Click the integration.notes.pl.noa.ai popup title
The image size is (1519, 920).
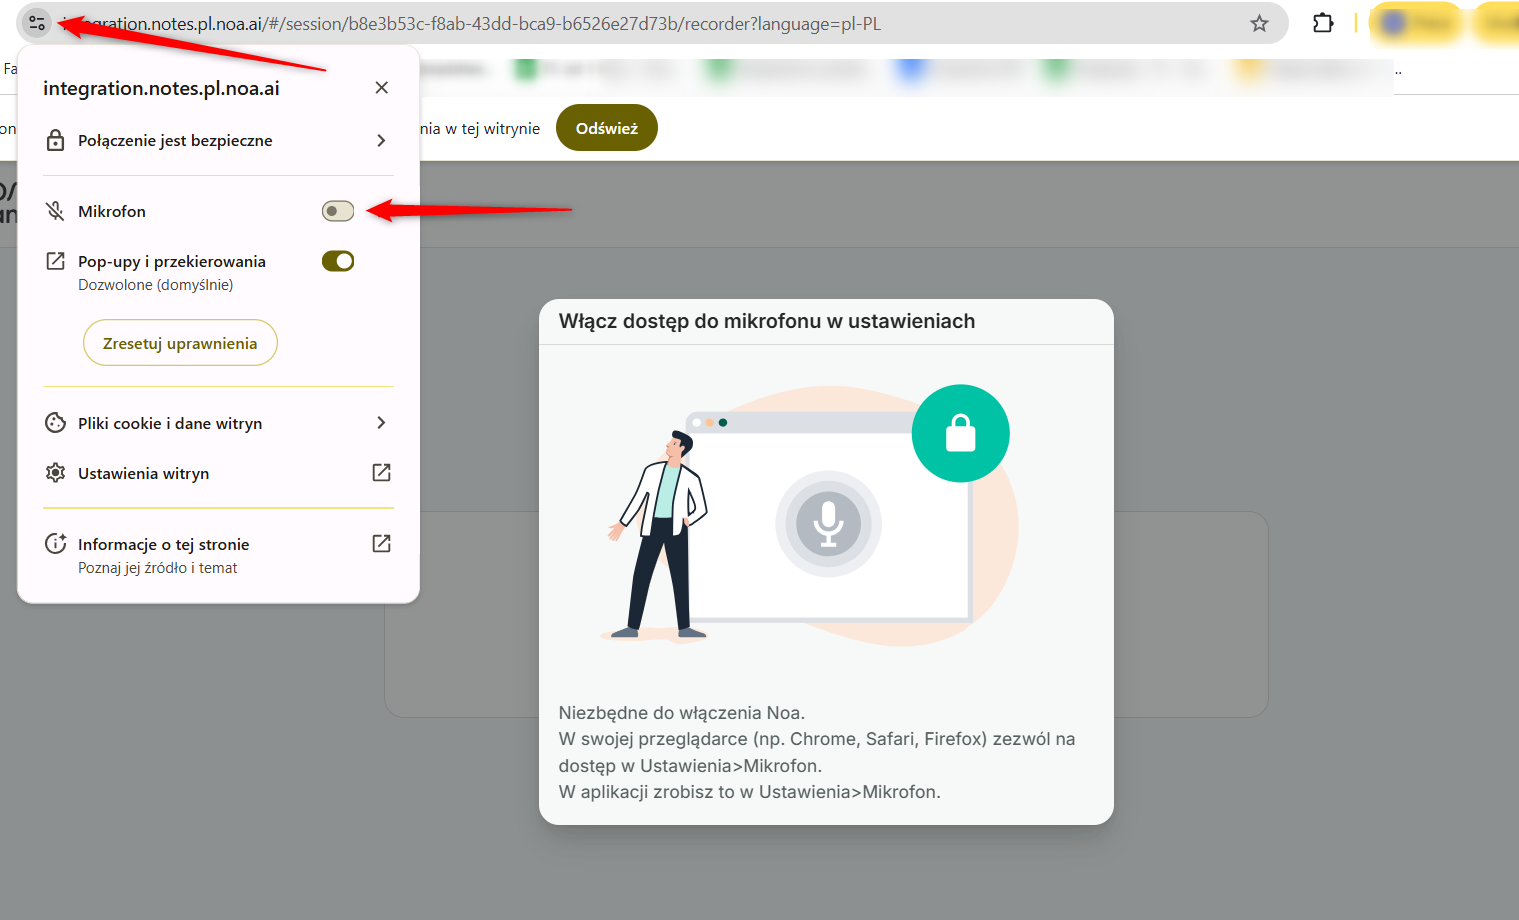click(x=161, y=88)
